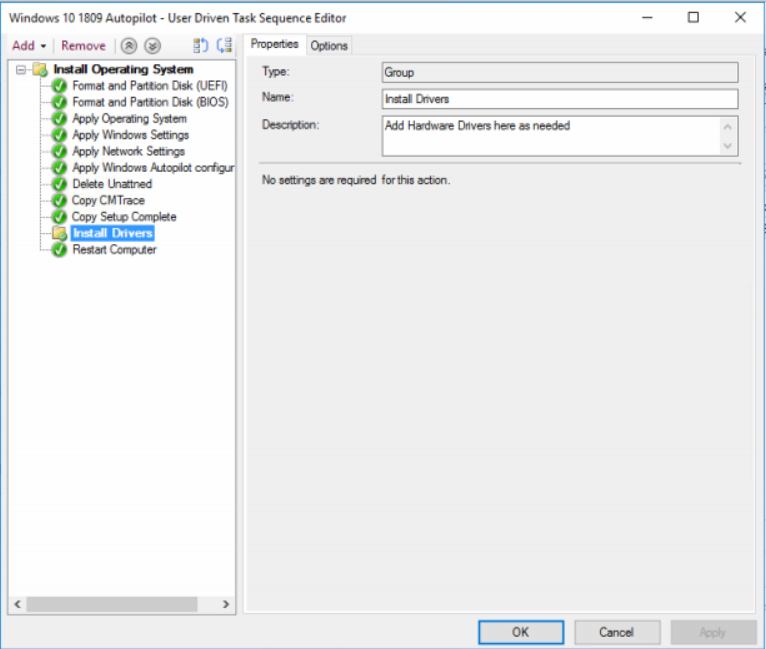Click Description box scroll up arrow
Viewport: 766px width, 649px height.
[728, 127]
